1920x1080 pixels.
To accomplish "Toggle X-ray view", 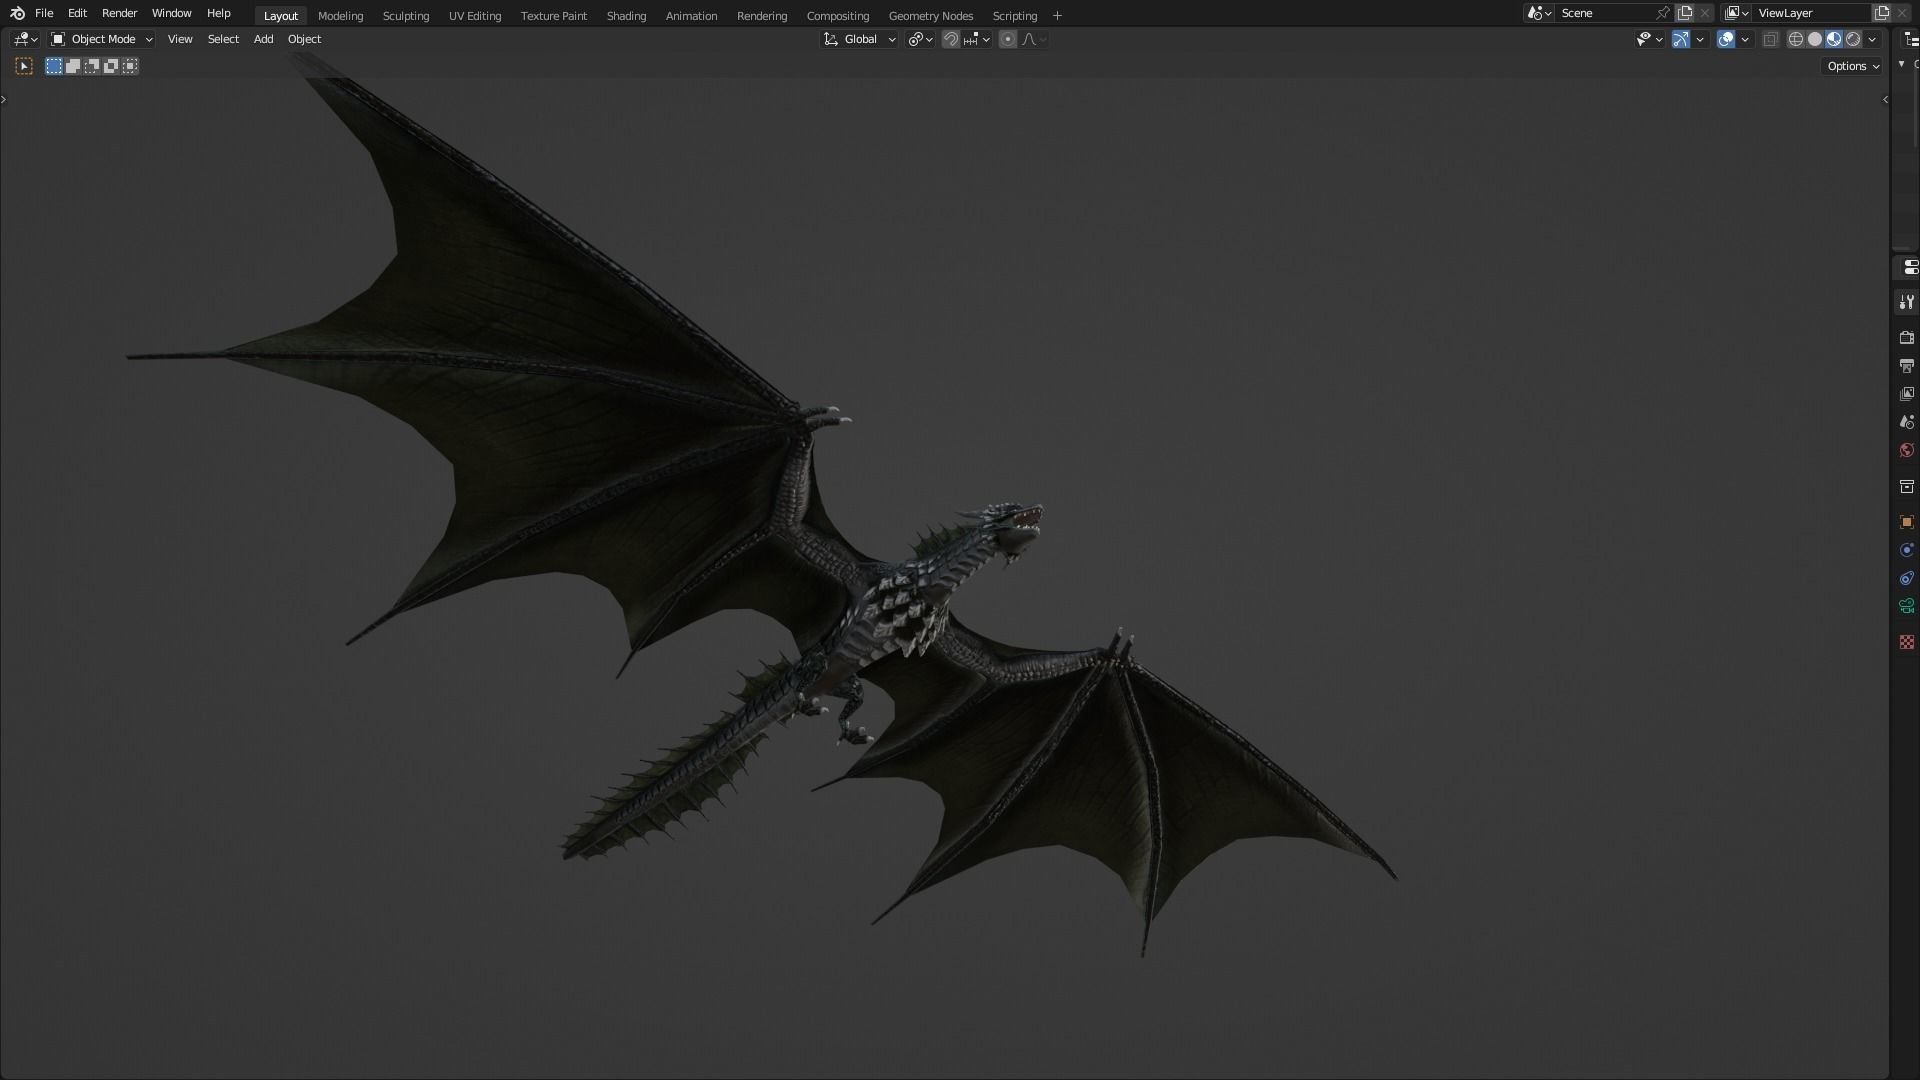I will pyautogui.click(x=1770, y=39).
